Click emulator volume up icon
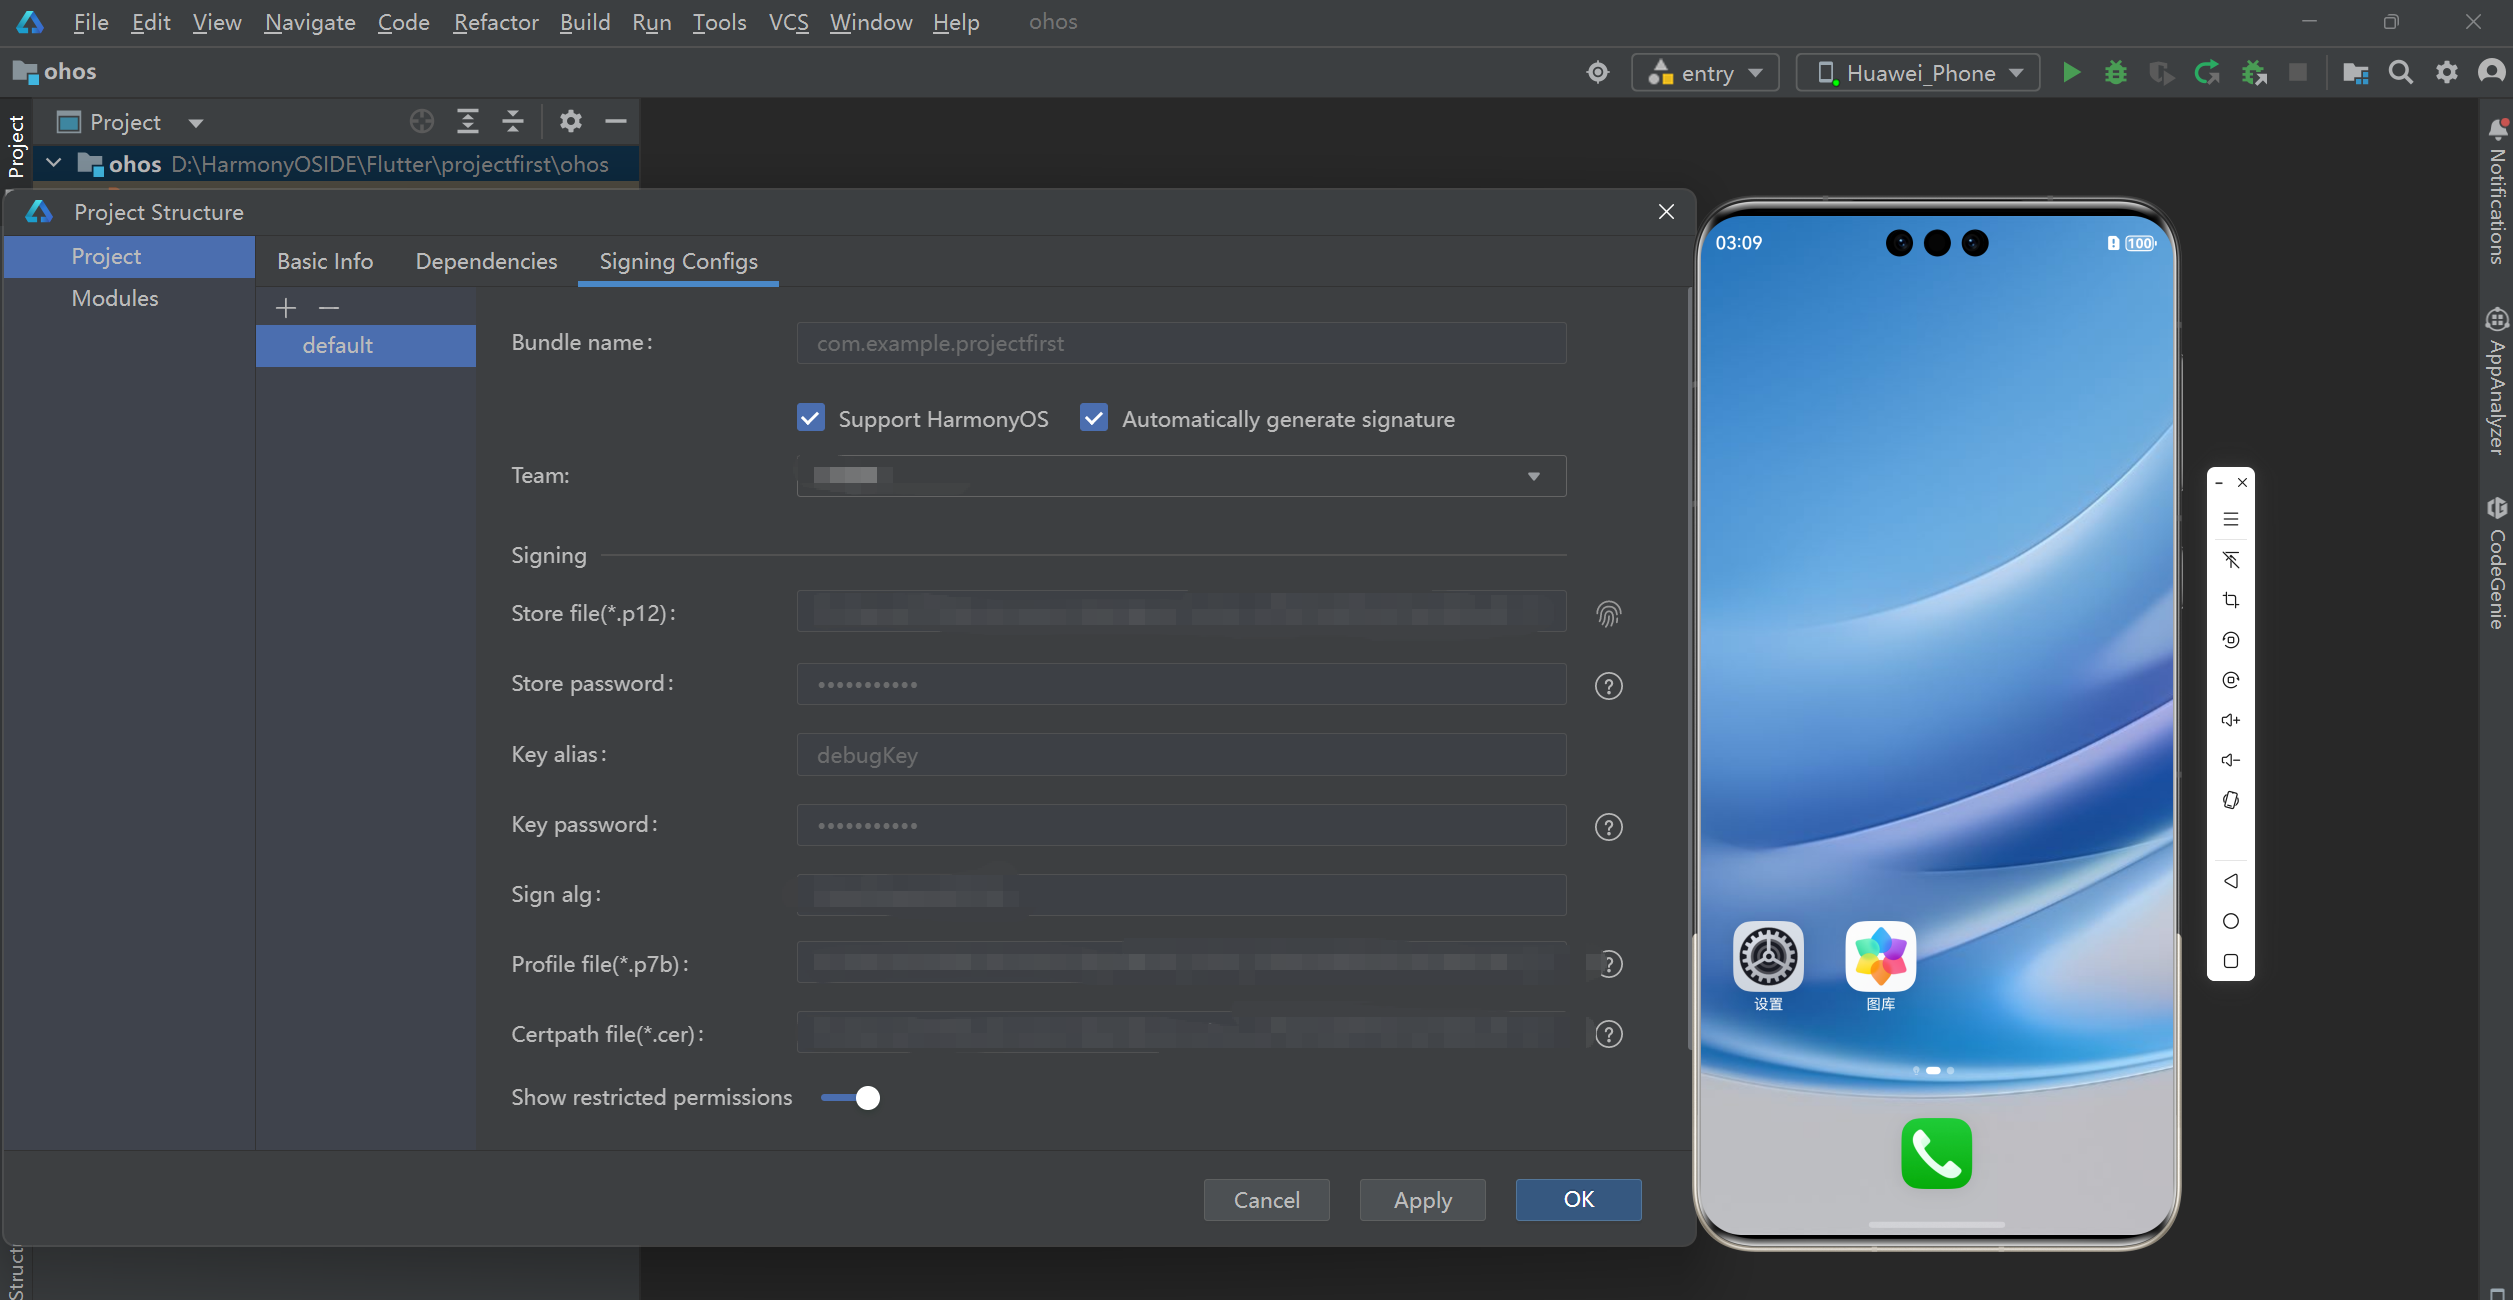 (x=2230, y=720)
